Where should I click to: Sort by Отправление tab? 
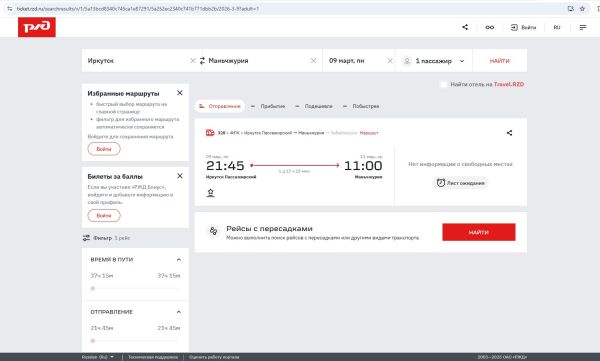tap(220, 106)
